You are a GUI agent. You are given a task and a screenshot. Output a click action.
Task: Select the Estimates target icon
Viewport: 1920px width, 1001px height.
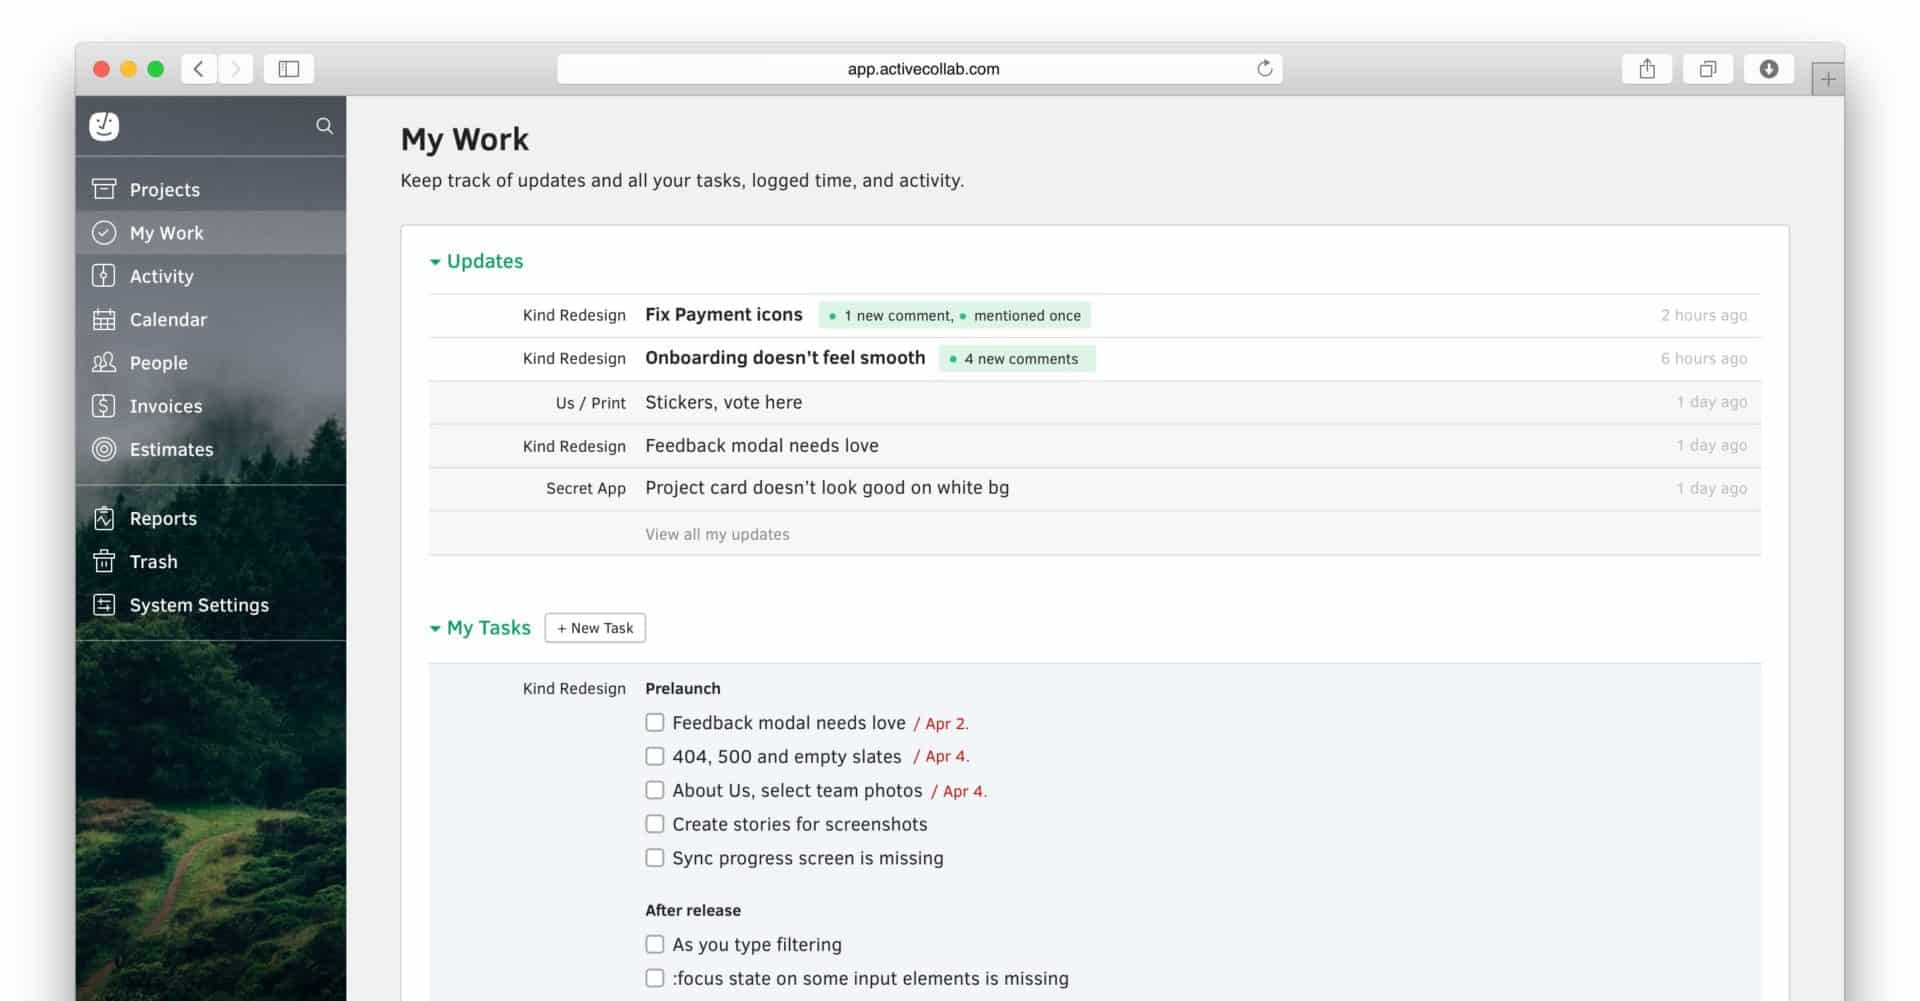pos(105,449)
